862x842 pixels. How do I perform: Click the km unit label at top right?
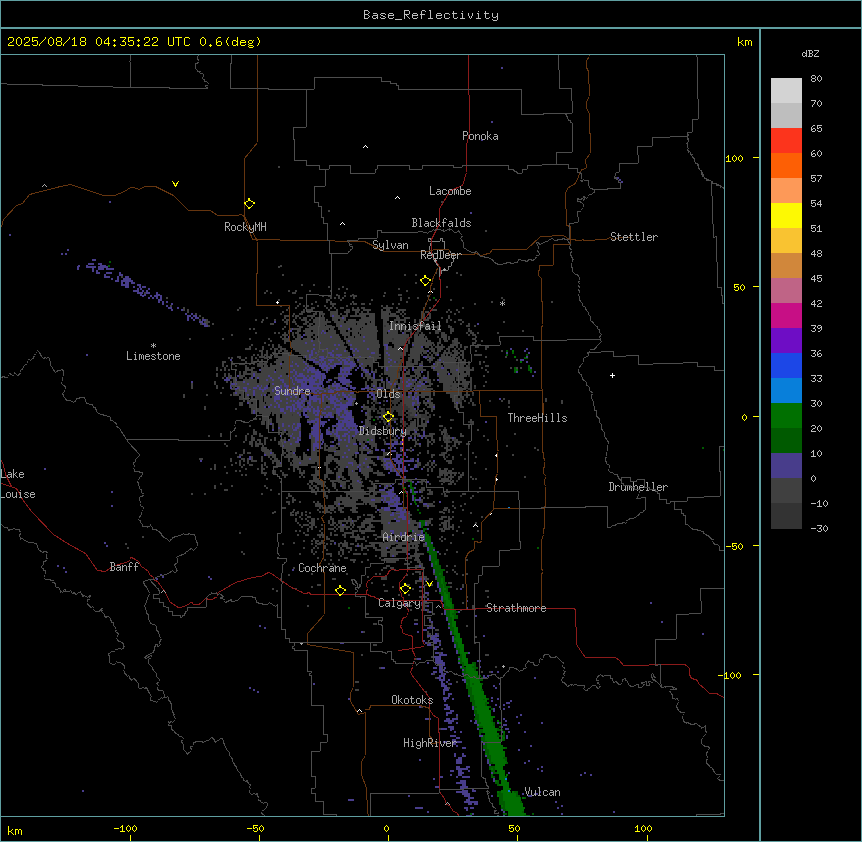pyautogui.click(x=744, y=42)
